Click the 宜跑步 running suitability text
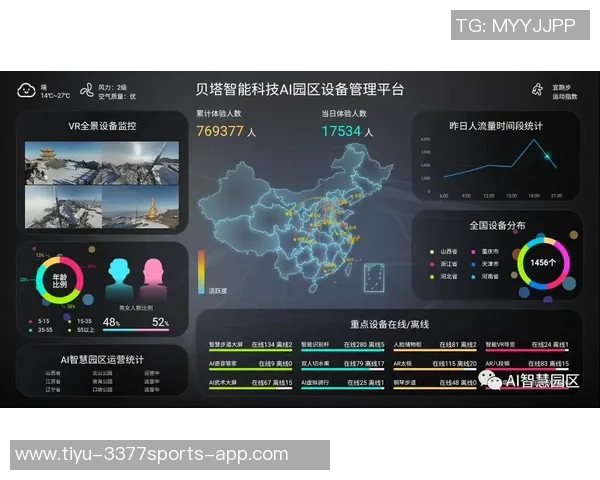This screenshot has width=600, height=480. 562,88
